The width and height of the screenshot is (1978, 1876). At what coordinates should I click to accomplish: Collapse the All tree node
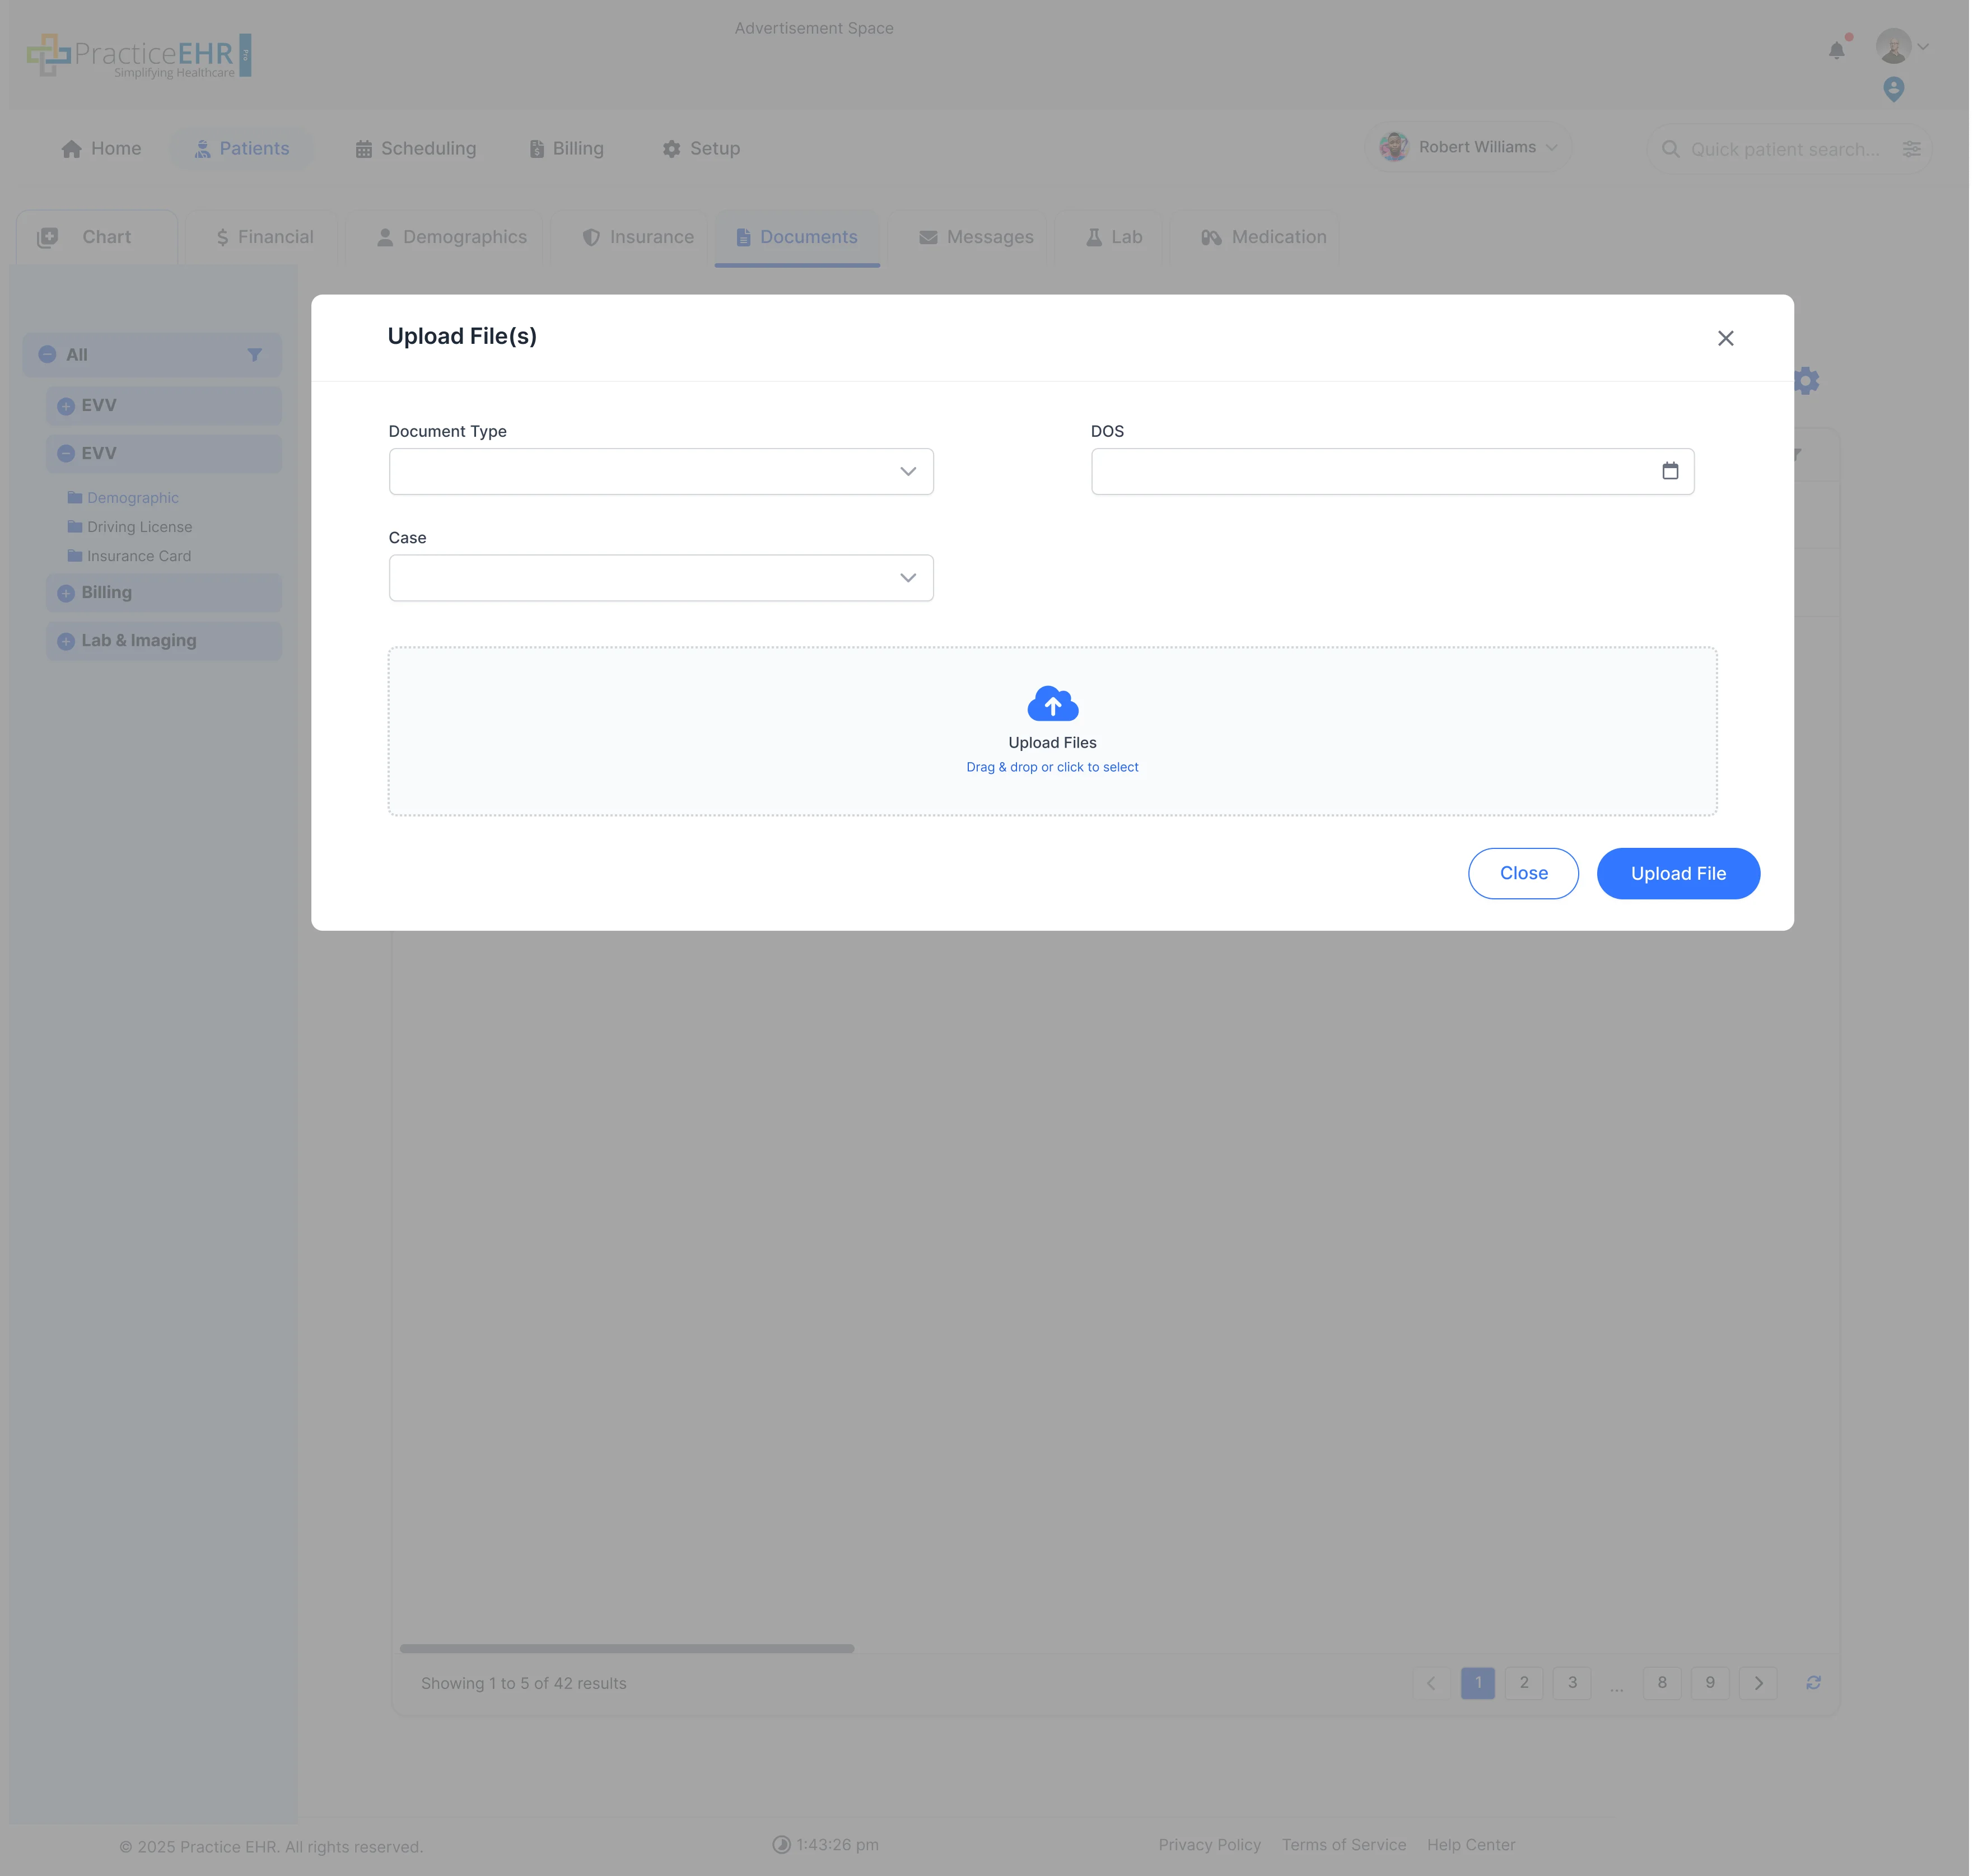(x=47, y=354)
